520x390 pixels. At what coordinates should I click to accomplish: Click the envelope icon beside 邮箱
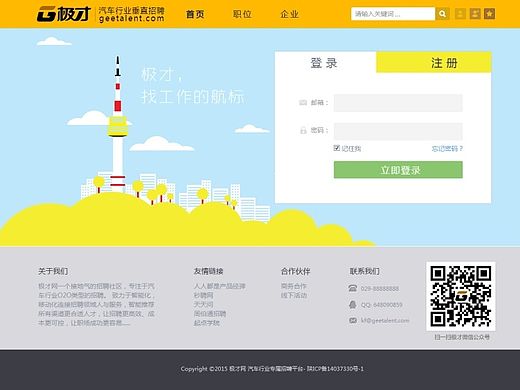(x=303, y=102)
